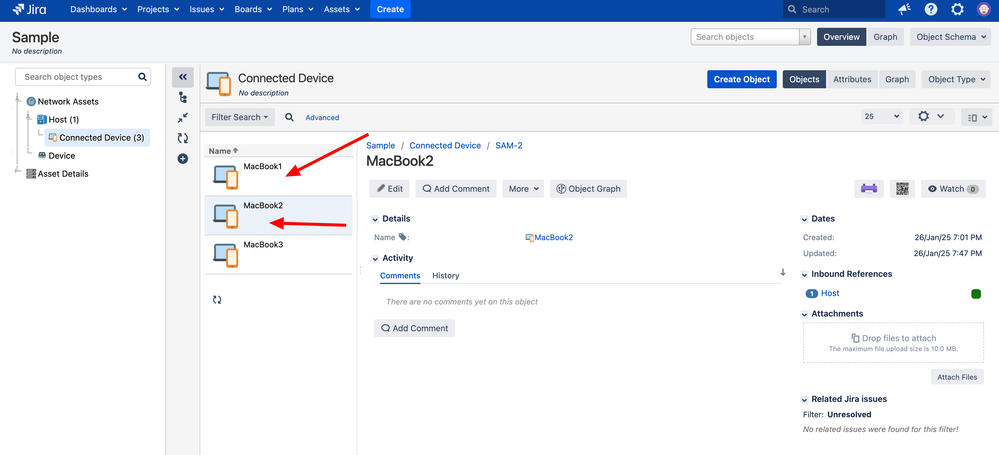Viewport: 999px width, 455px height.
Task: Click the refresh icon in side toolbar
Action: [x=183, y=138]
